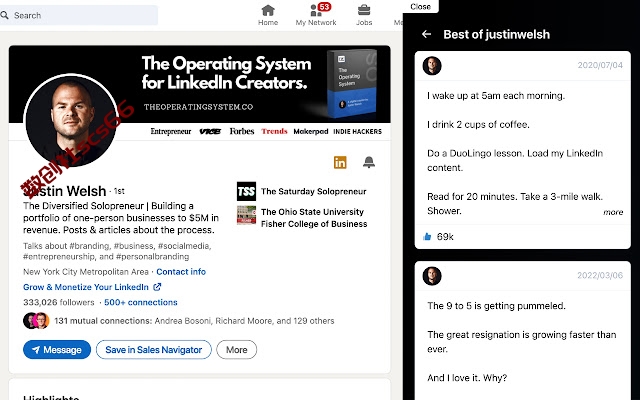Open The Saturday Solopreneur TSS logo
Image resolution: width=640 pixels, height=400 pixels.
(247, 191)
